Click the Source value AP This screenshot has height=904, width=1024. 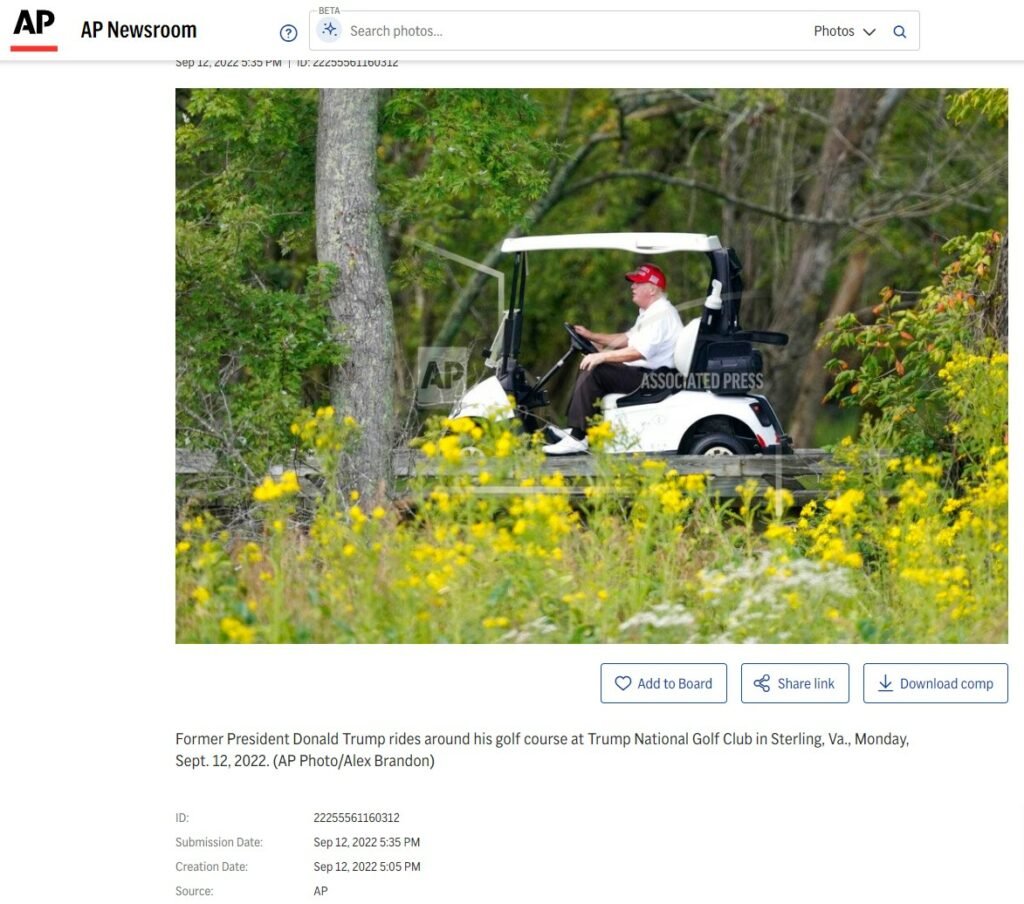(x=321, y=891)
